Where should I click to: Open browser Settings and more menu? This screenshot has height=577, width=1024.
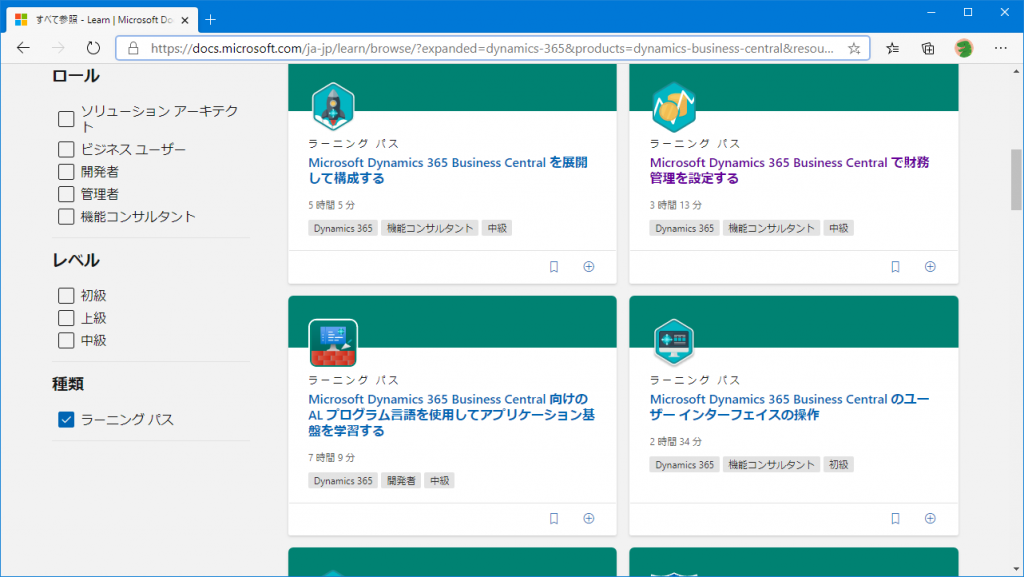1000,48
